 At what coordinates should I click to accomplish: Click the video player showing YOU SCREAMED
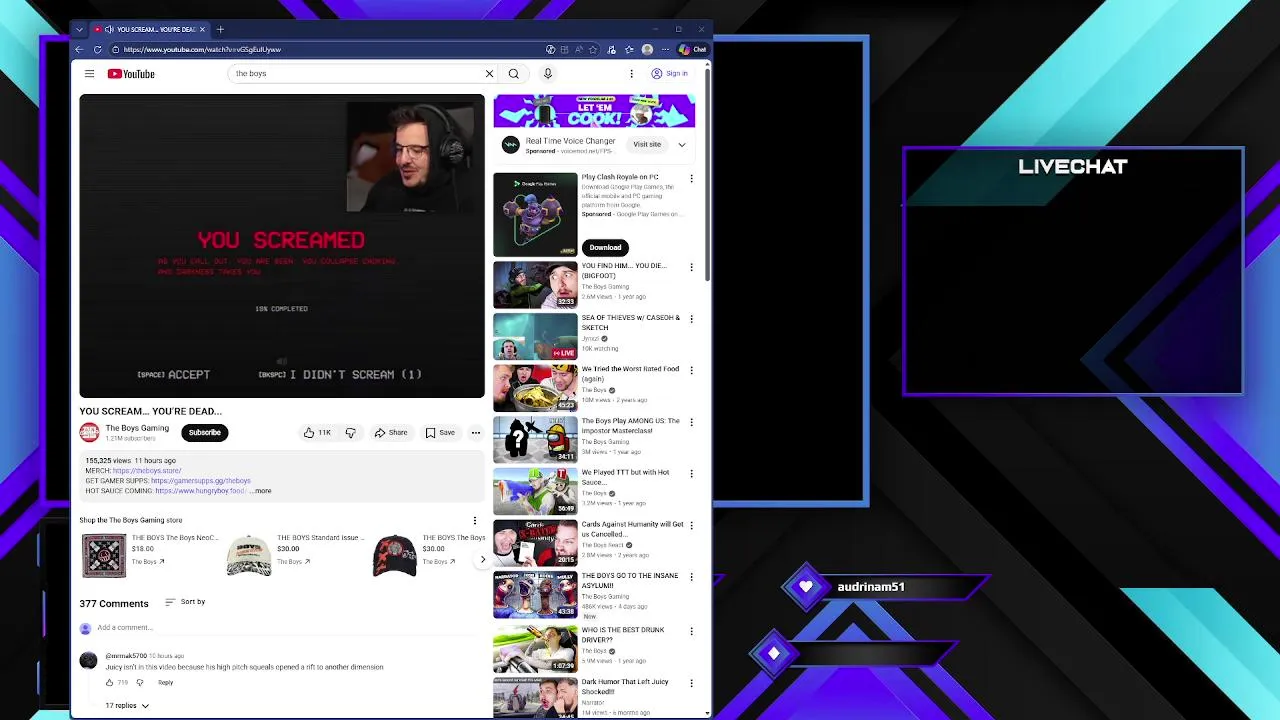[x=282, y=246]
